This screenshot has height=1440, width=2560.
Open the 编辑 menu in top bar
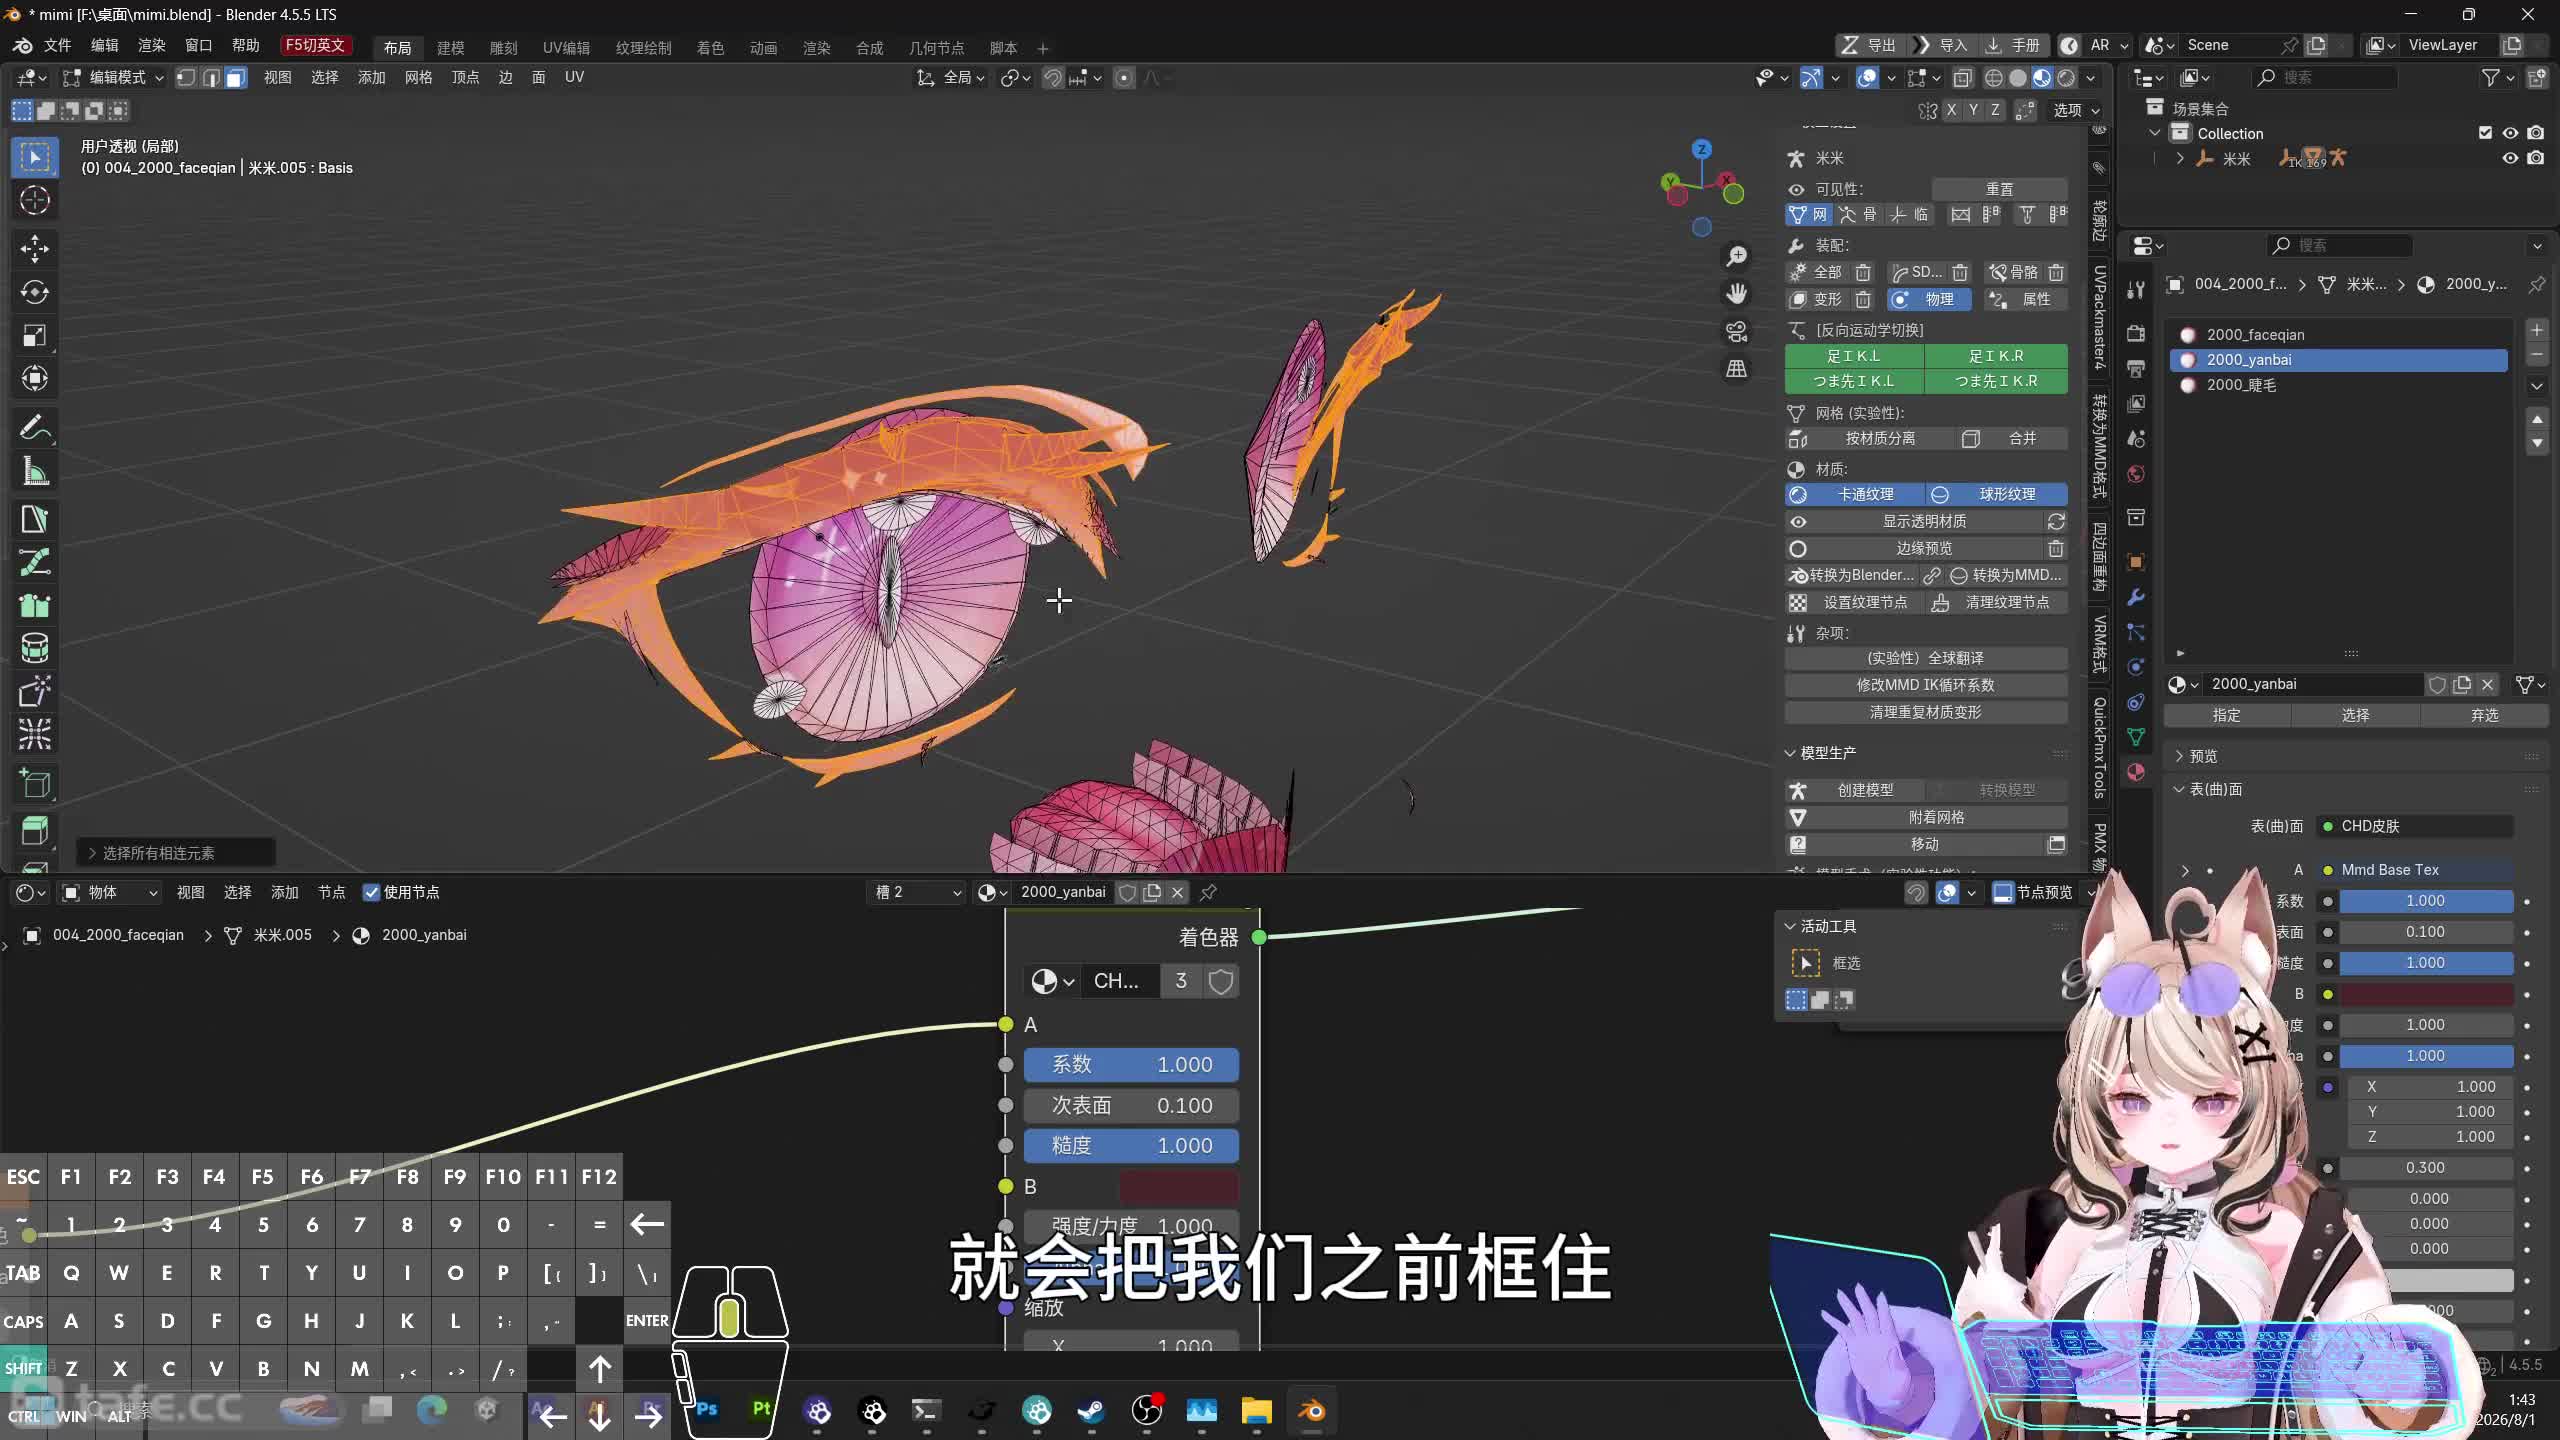coord(104,46)
